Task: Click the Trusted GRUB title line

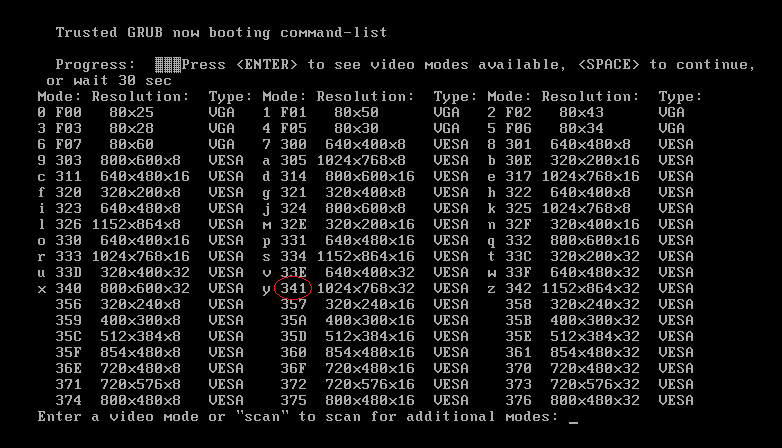Action: tap(221, 32)
